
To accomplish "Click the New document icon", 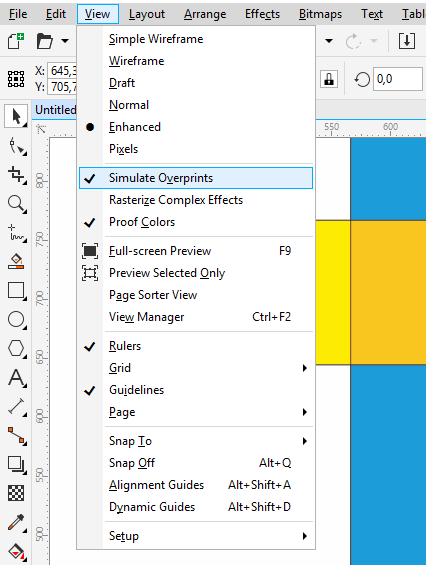I will 16,41.
